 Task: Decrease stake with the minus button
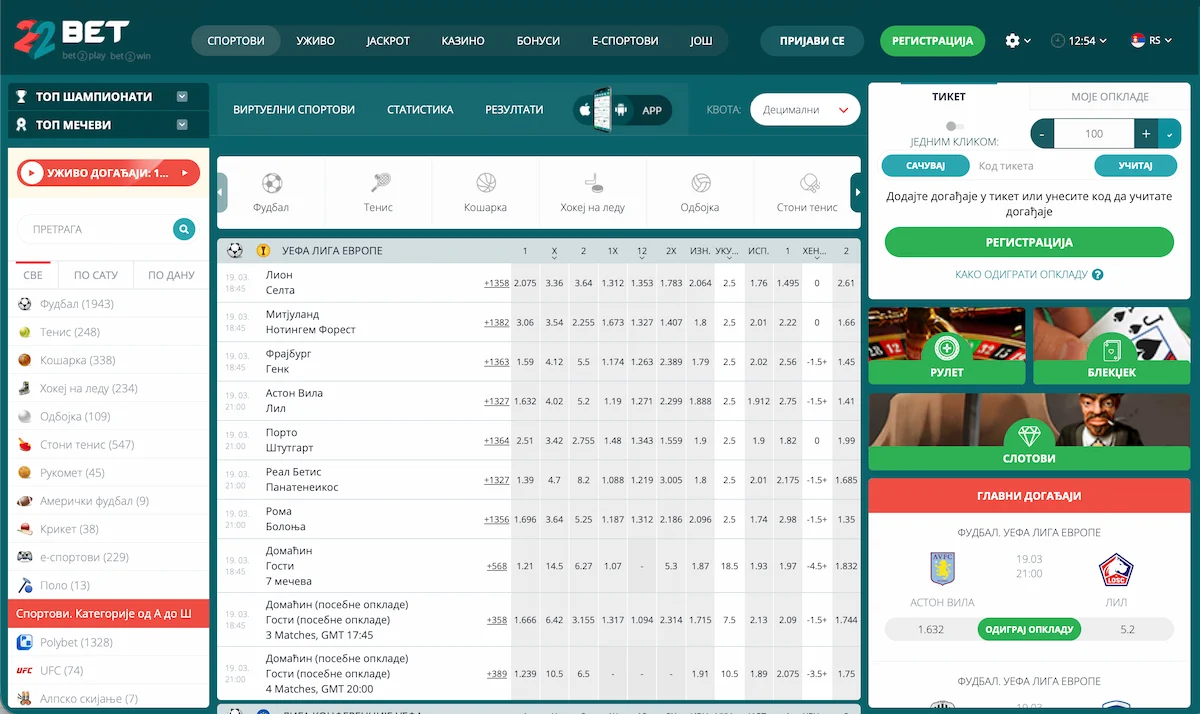[1042, 134]
